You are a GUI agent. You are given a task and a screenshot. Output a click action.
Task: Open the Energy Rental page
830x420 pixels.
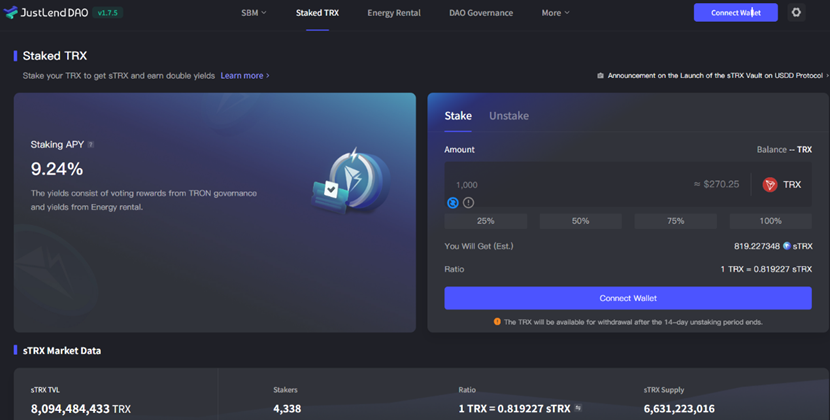pos(393,13)
